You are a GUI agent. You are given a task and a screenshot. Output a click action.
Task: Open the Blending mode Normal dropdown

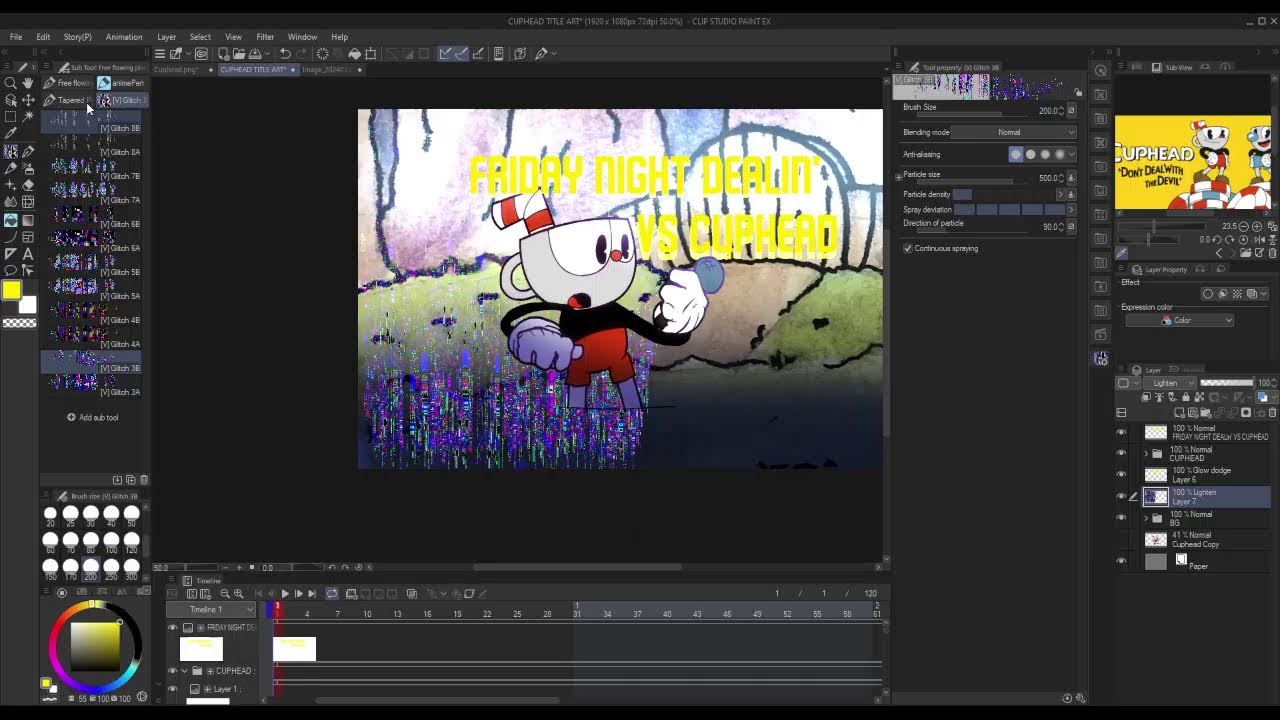(x=1012, y=132)
